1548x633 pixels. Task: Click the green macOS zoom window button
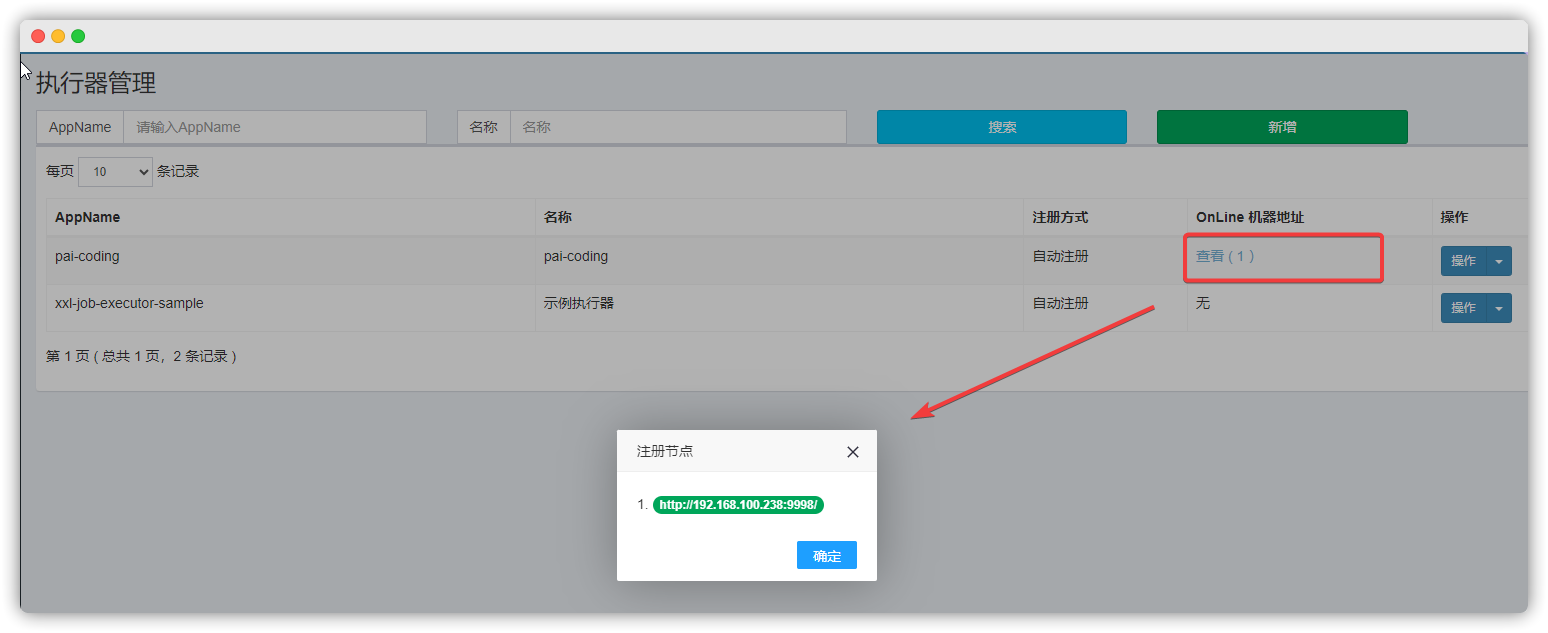click(78, 36)
